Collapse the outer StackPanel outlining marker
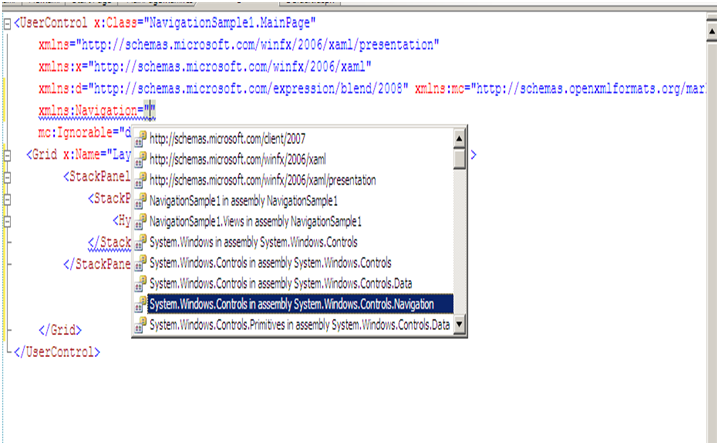This screenshot has height=445, width=719. pos(7,176)
